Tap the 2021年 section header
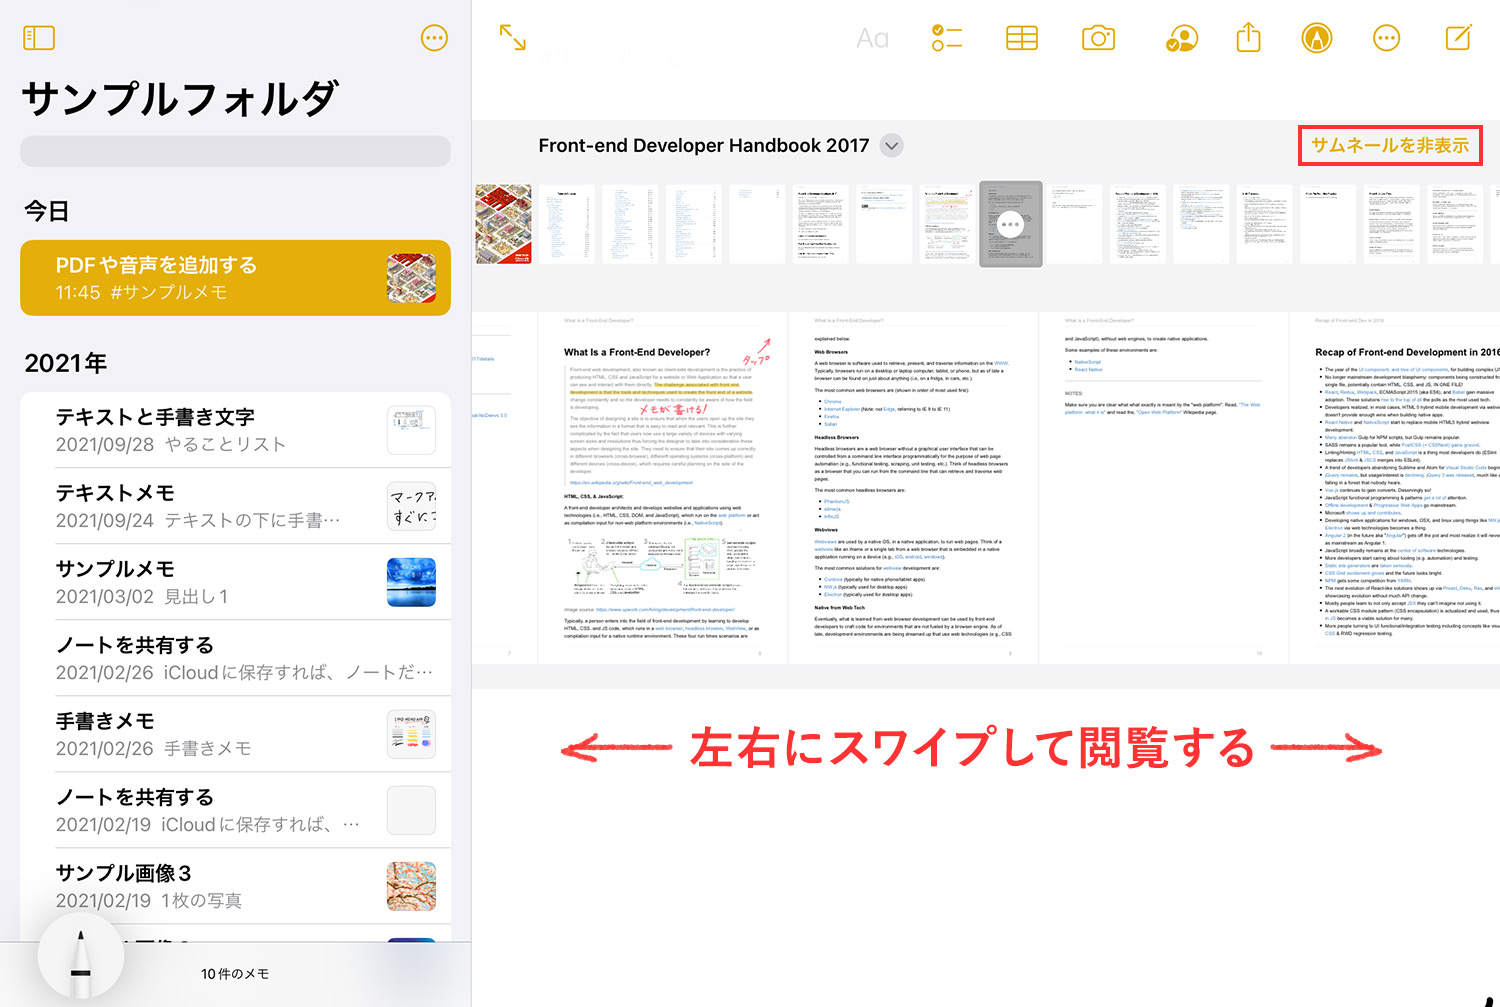Viewport: 1500px width, 1007px height. click(66, 363)
